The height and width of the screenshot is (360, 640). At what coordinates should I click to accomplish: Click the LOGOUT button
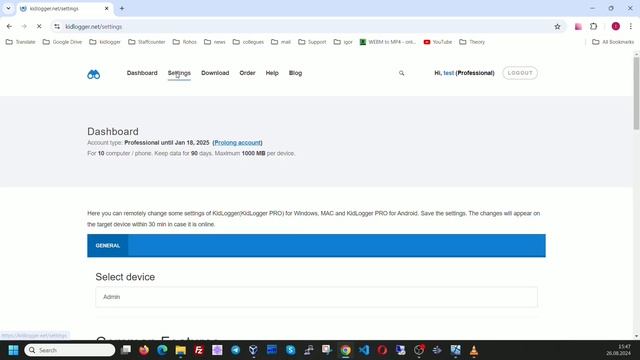[520, 73]
